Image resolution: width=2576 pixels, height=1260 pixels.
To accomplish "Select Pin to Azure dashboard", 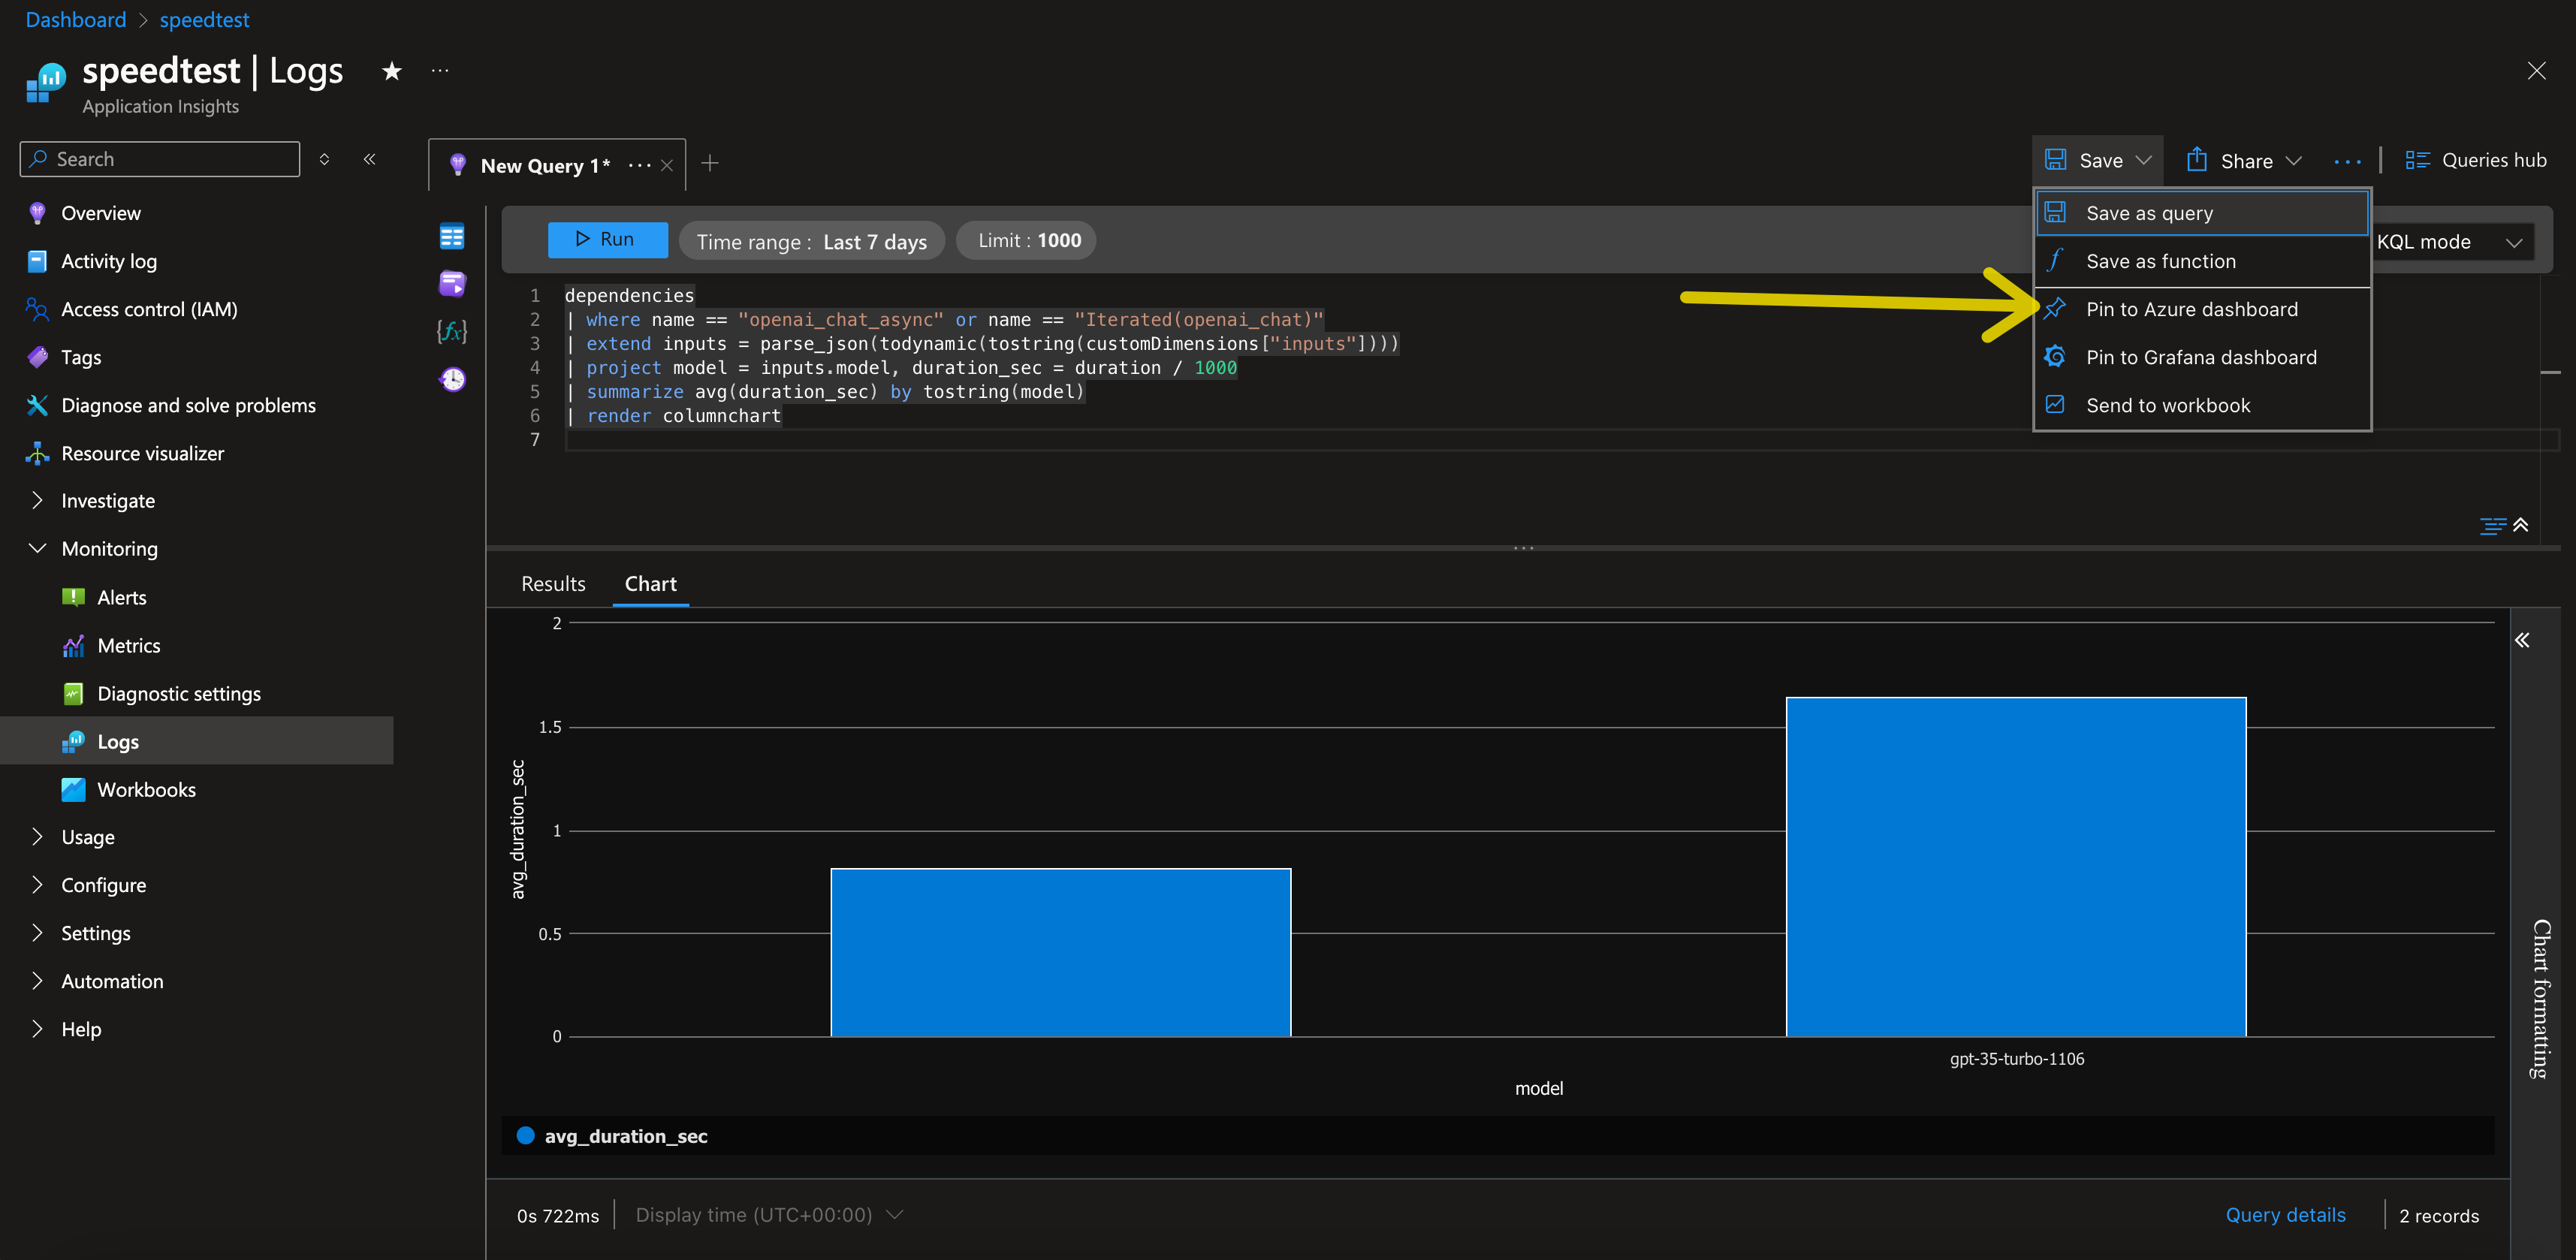I will click(x=2191, y=309).
